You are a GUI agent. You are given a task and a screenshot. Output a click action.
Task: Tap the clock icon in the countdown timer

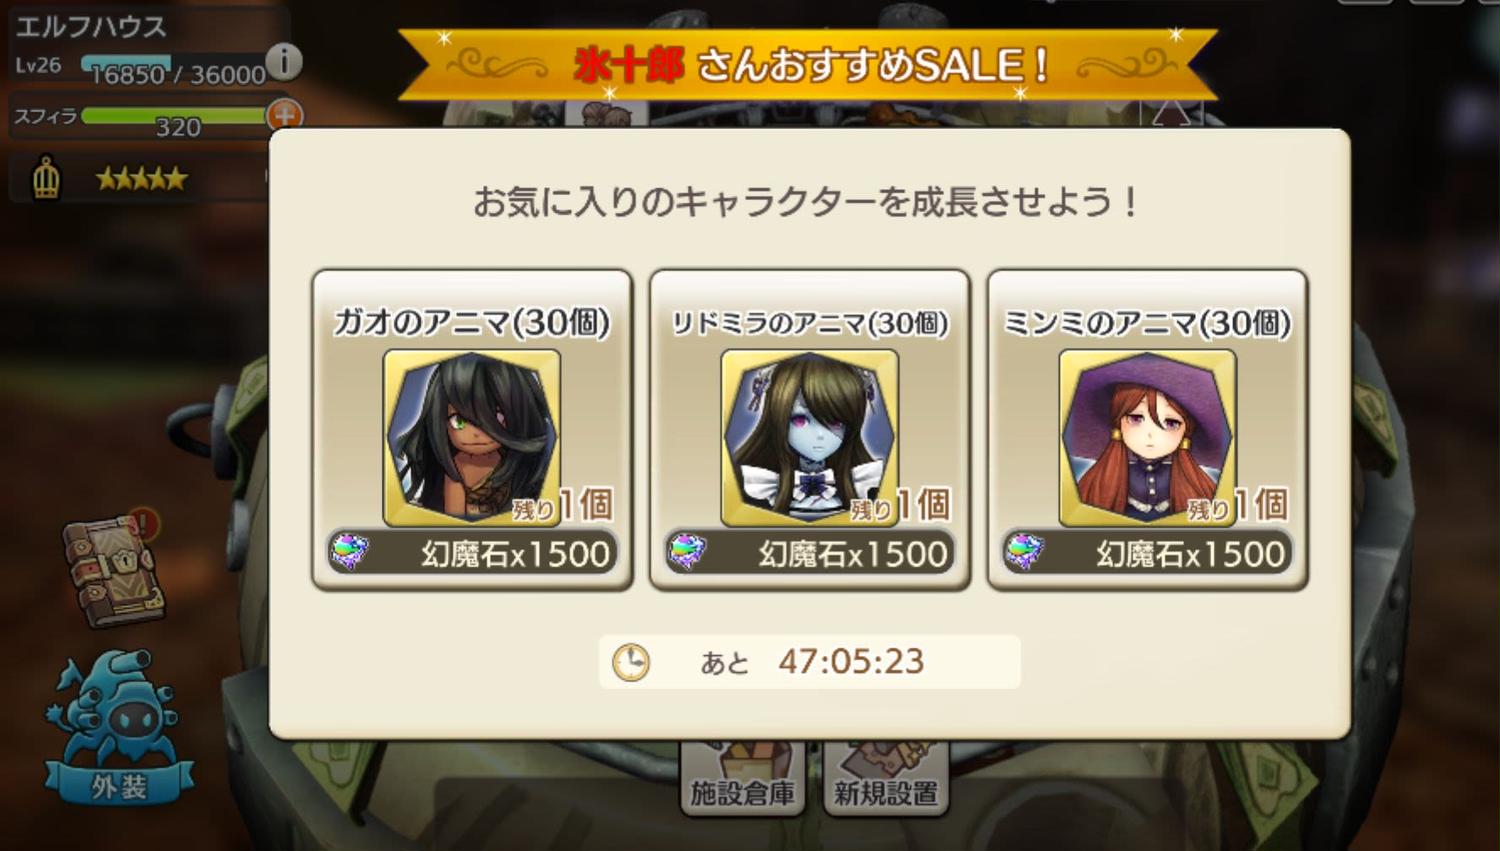631,662
